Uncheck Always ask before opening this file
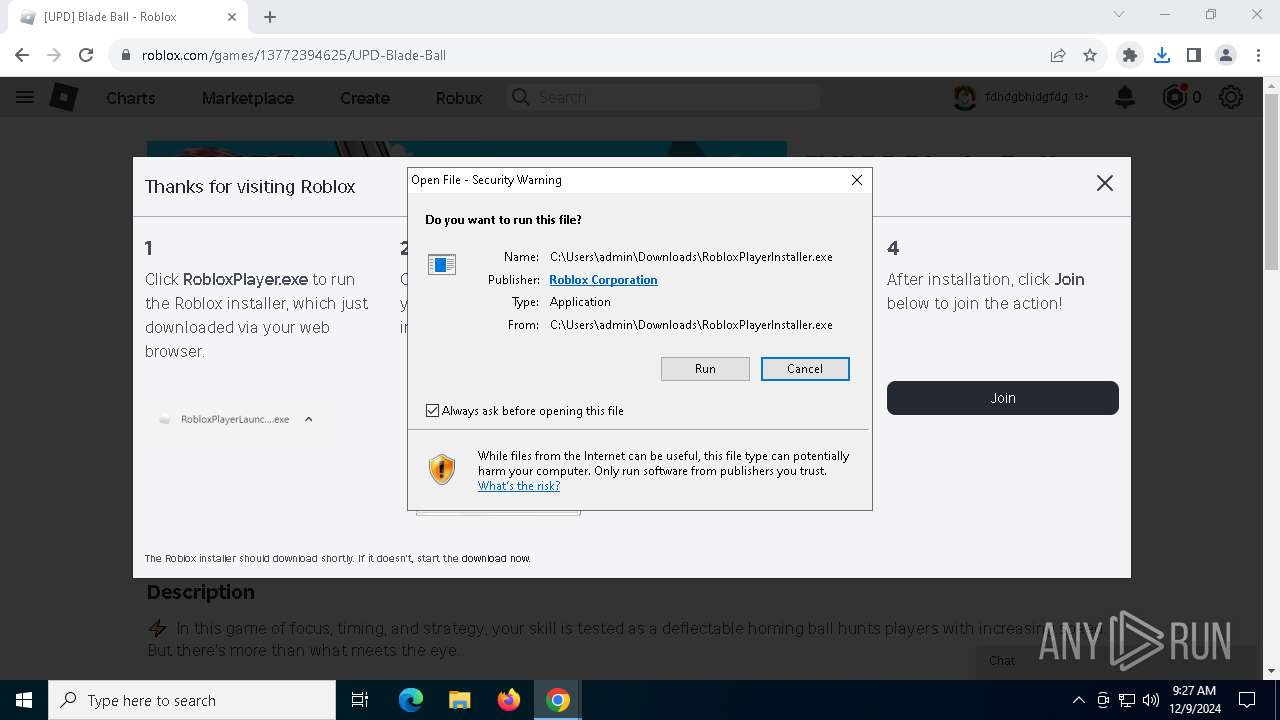 click(432, 411)
